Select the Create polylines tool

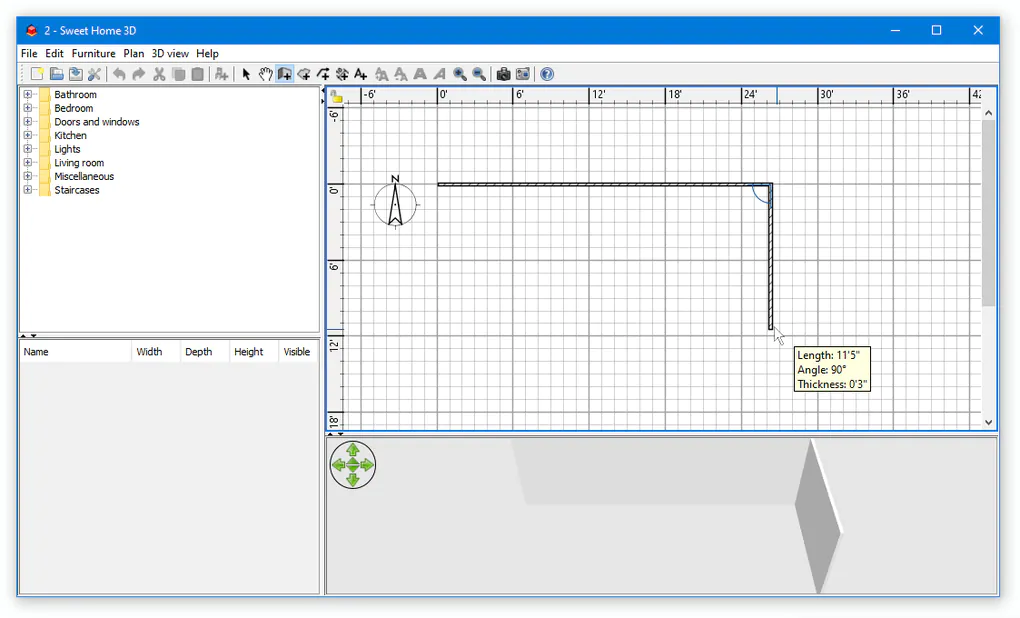coord(323,74)
